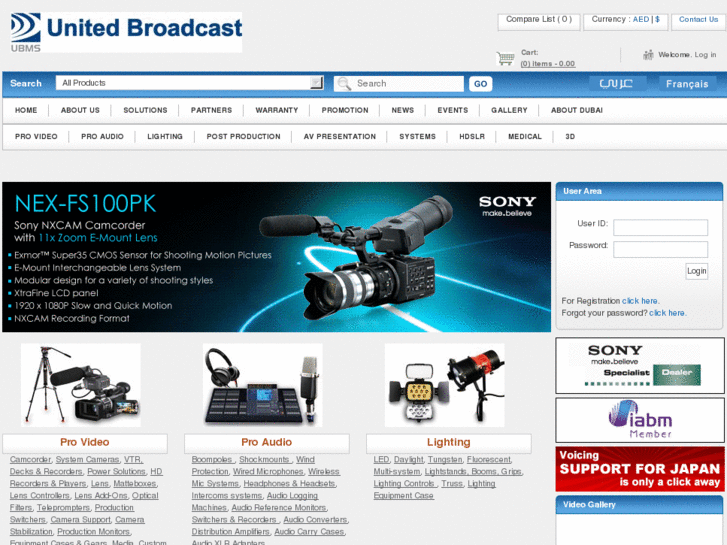Click registration 'click here' link

pyautogui.click(x=639, y=301)
